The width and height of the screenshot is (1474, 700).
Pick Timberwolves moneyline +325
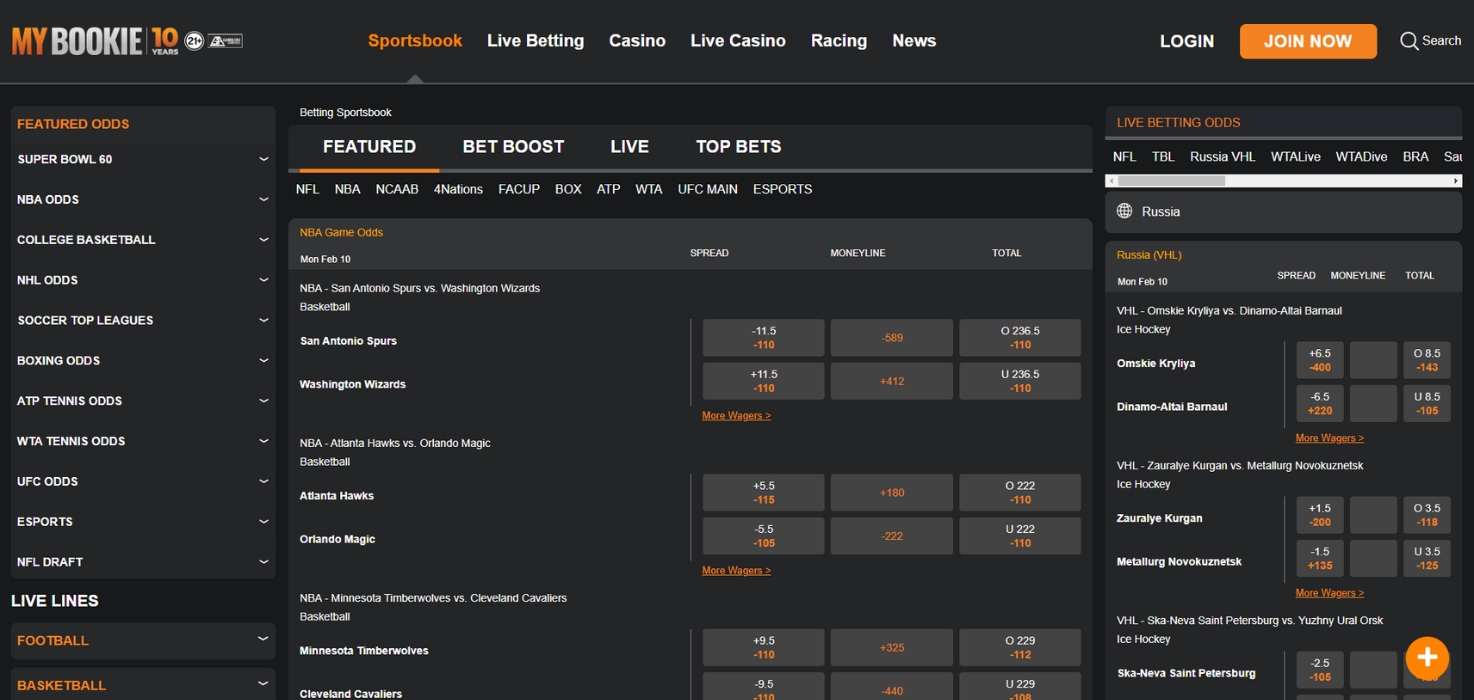pyautogui.click(x=892, y=647)
